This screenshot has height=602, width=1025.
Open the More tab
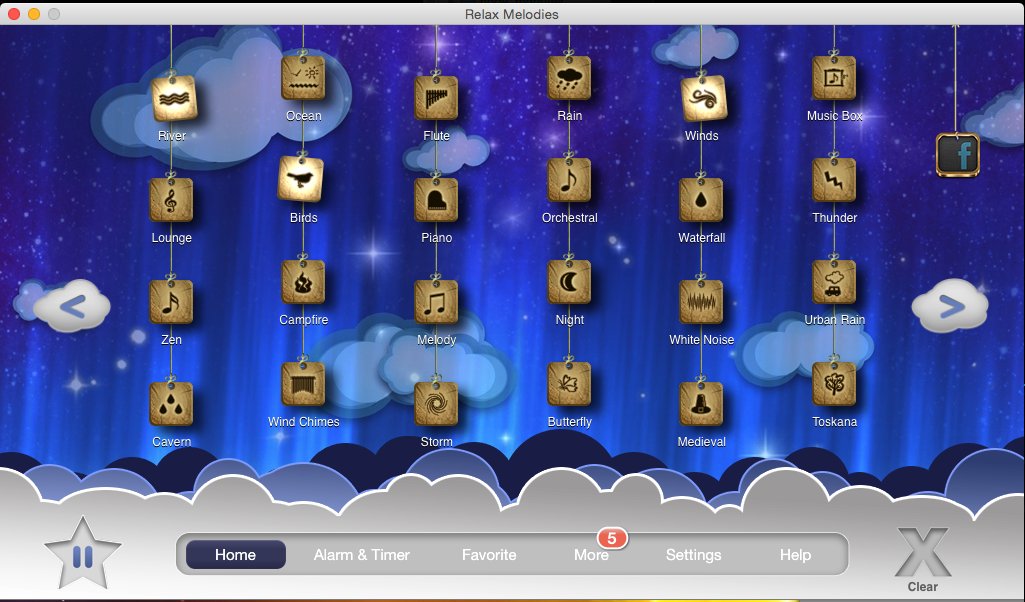coord(591,555)
